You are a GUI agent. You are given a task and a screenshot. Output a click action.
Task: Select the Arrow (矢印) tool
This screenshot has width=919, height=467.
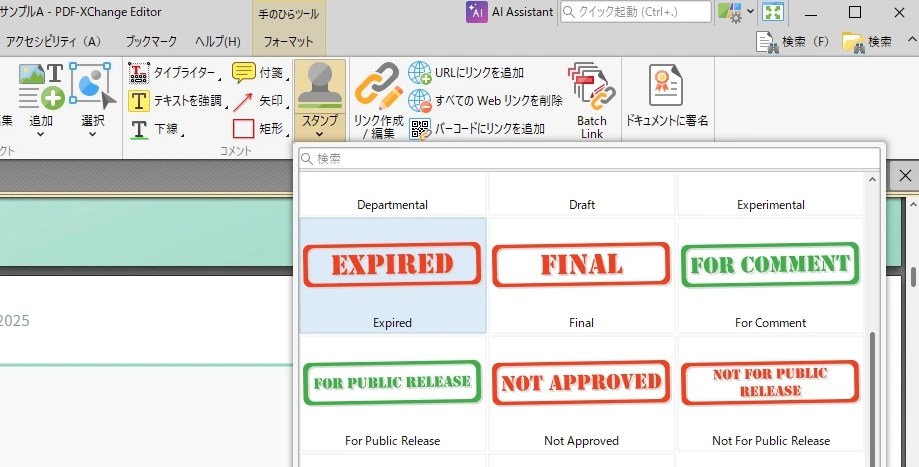(260, 101)
